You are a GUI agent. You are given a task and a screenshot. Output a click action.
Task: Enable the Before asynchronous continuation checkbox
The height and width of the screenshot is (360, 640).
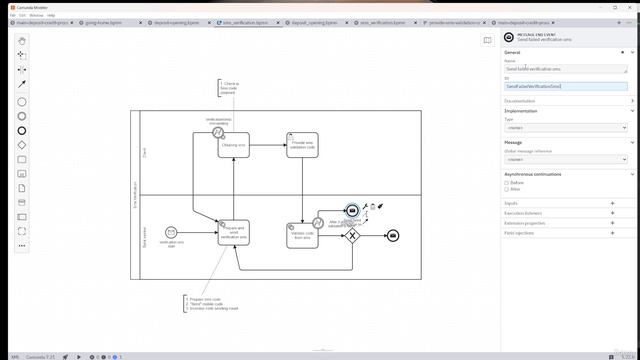[507, 183]
